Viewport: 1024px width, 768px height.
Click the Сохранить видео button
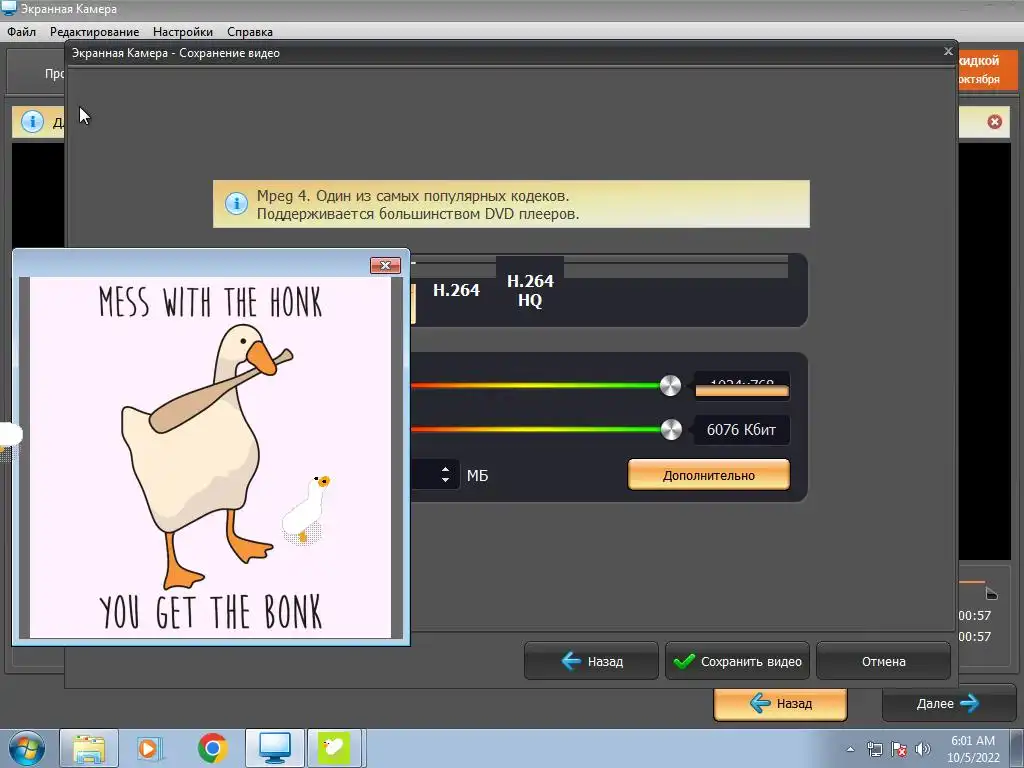737,662
